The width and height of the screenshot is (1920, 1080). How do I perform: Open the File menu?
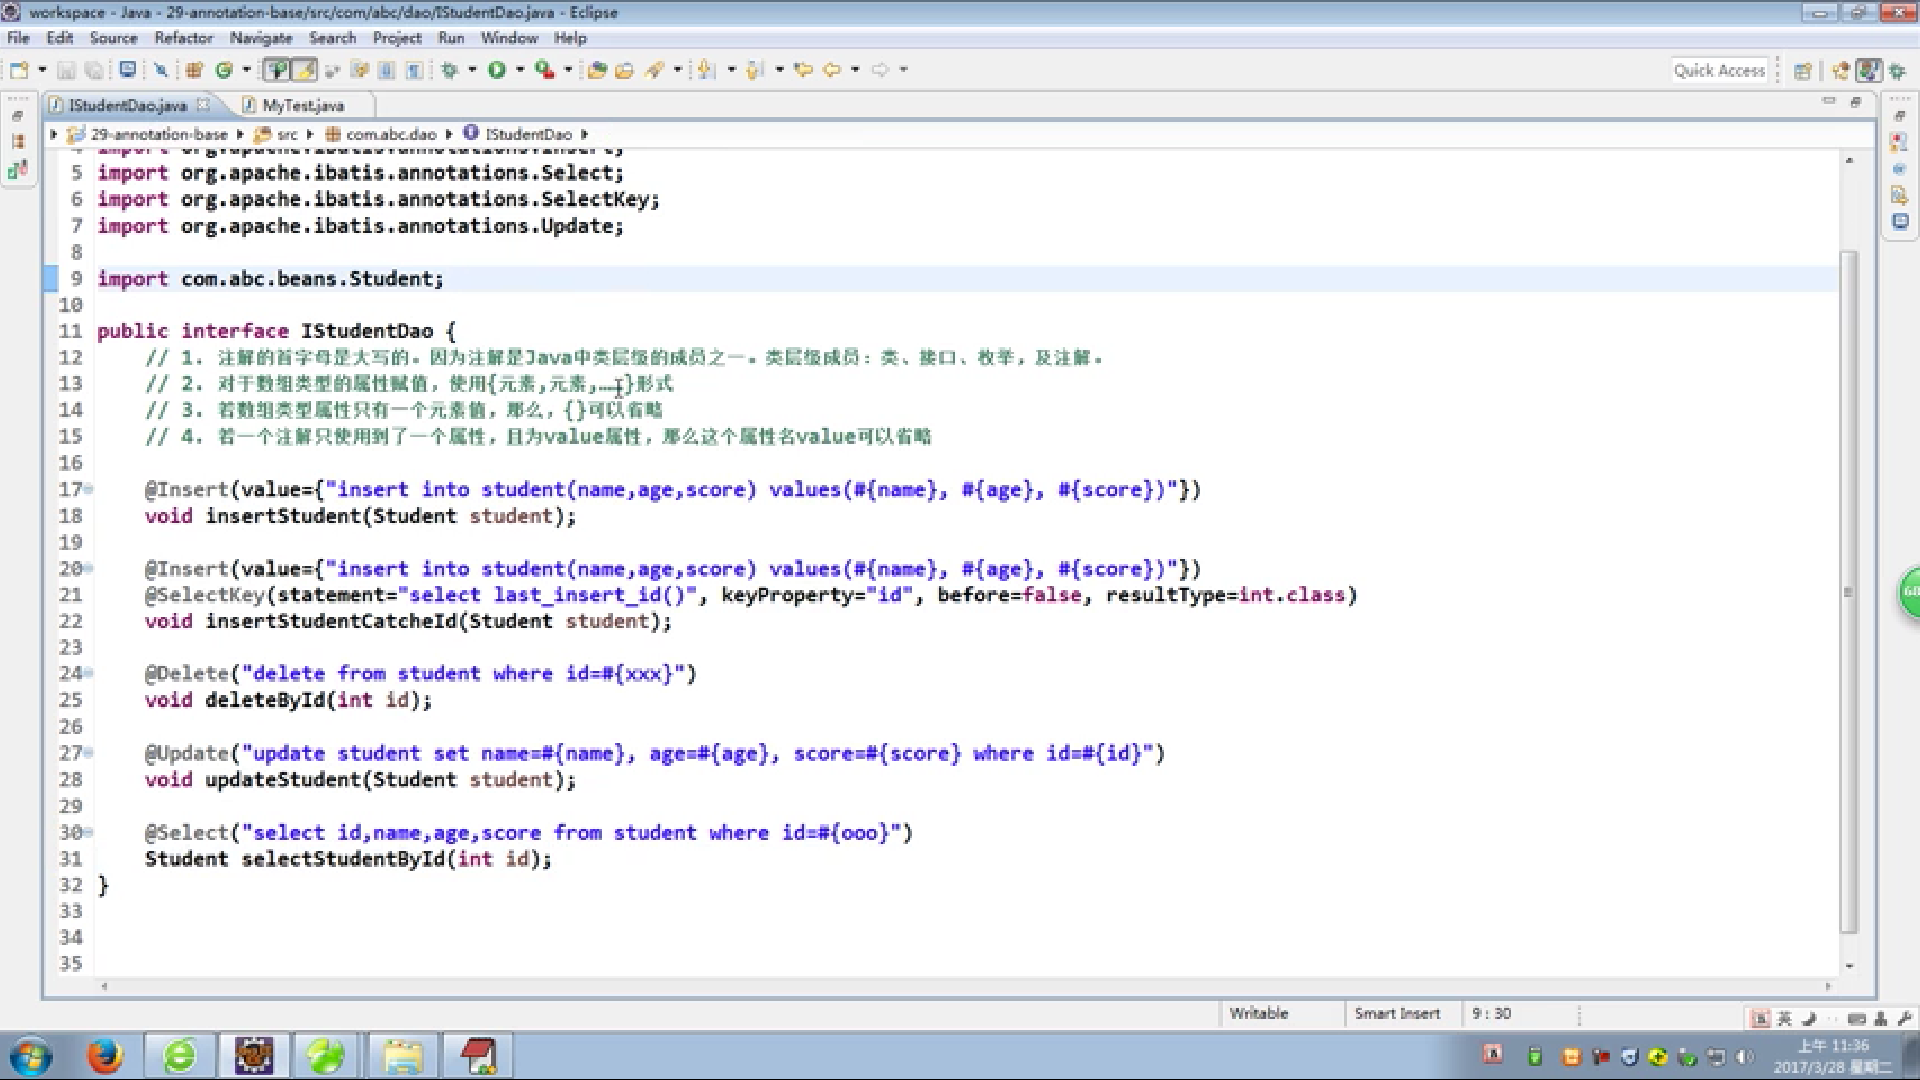point(18,38)
